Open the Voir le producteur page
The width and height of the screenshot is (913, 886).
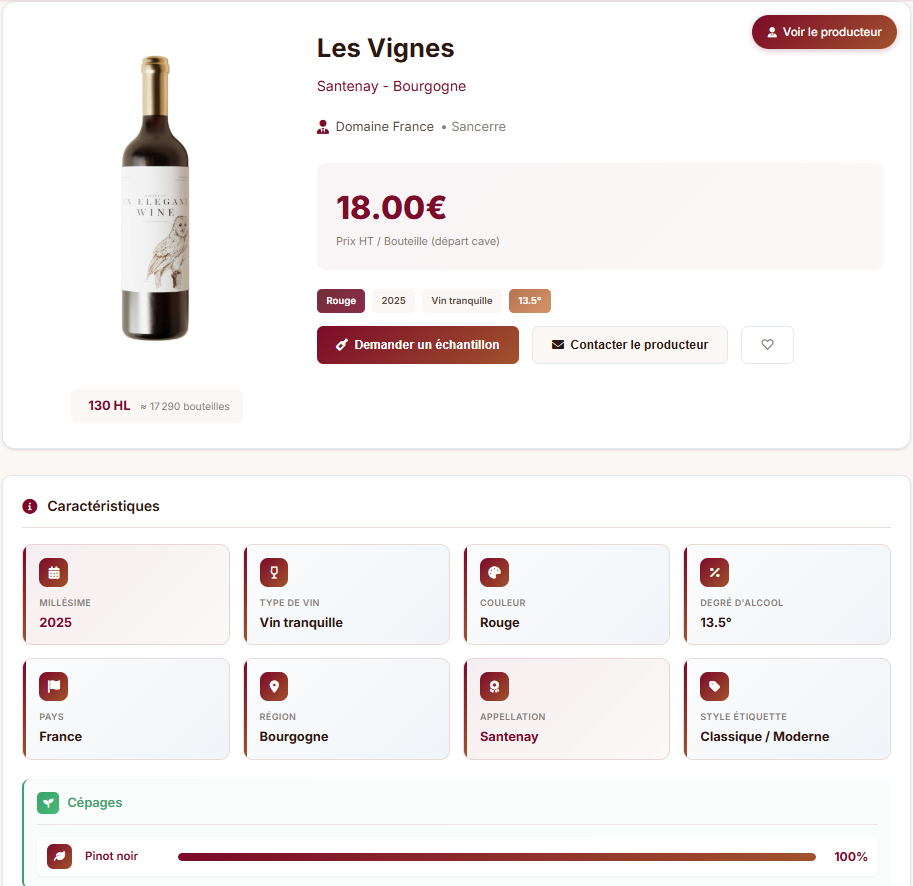coord(824,32)
